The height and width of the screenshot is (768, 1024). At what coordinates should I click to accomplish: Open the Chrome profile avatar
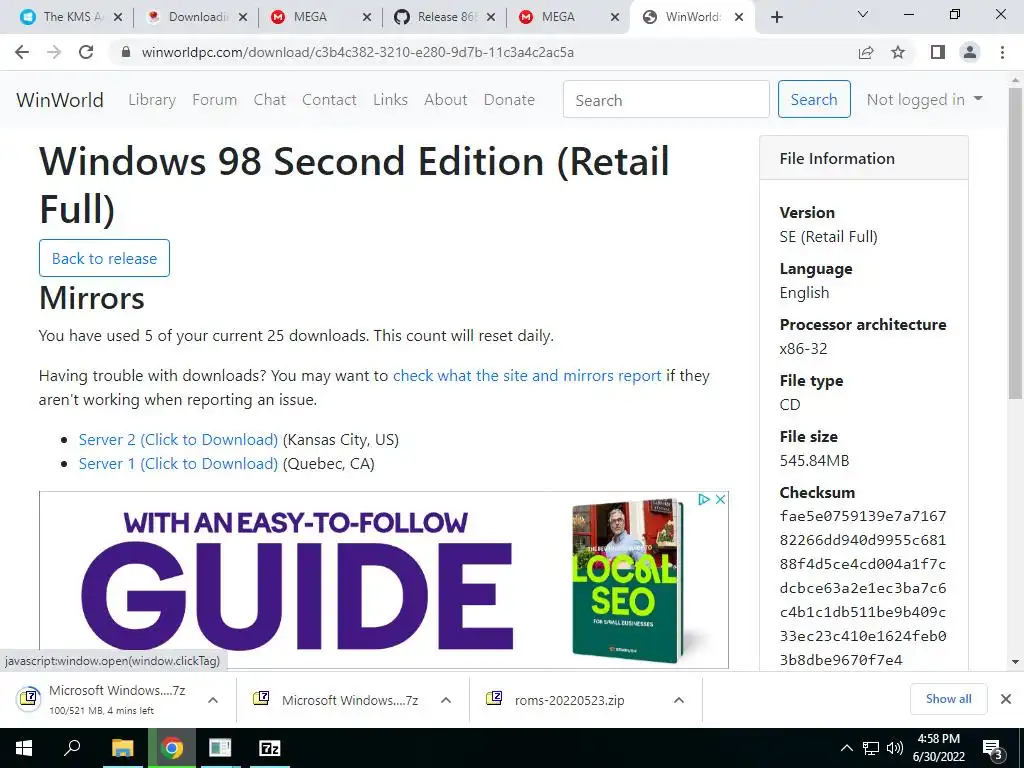pyautogui.click(x=970, y=52)
